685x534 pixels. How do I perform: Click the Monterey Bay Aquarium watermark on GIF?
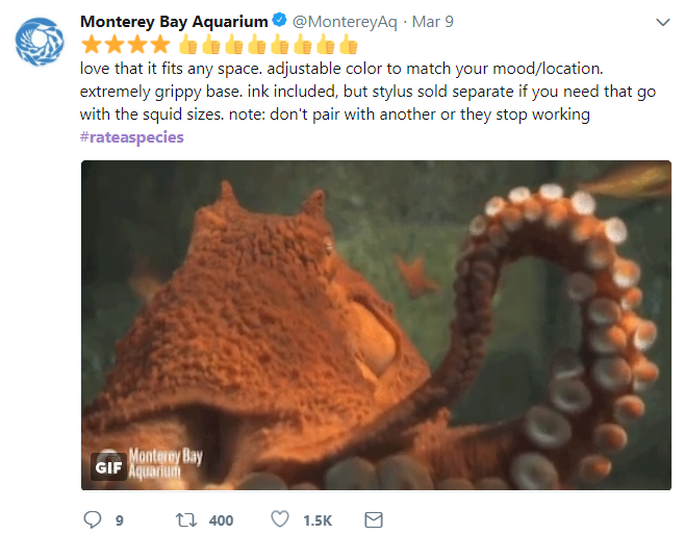click(x=166, y=463)
